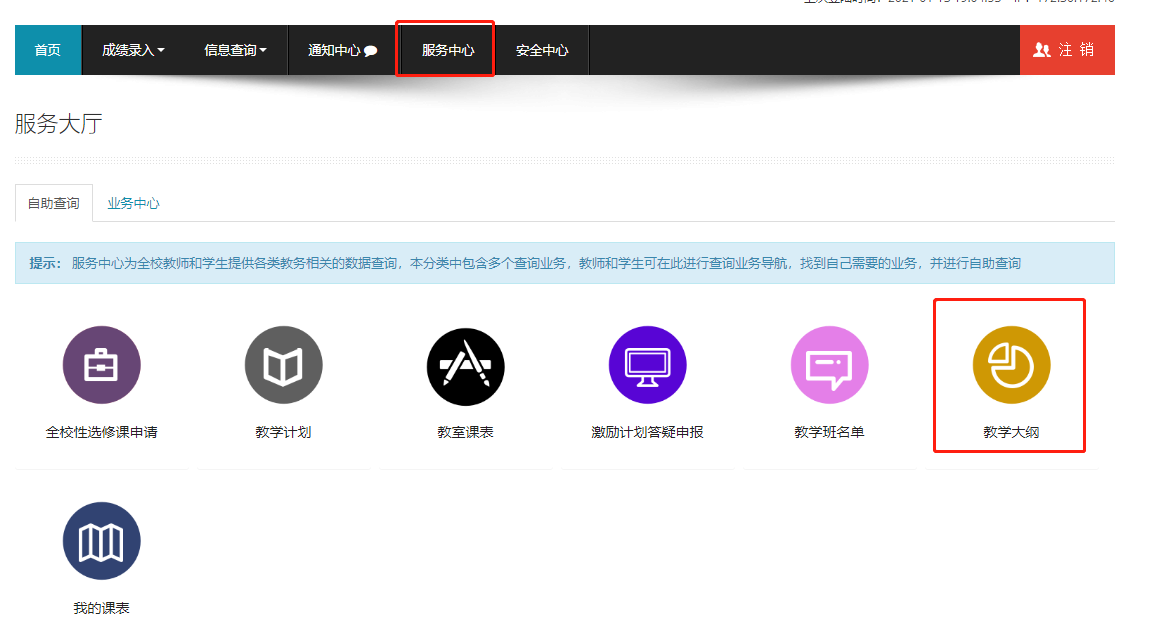Click the 教学大纲 text label

[x=1011, y=433]
